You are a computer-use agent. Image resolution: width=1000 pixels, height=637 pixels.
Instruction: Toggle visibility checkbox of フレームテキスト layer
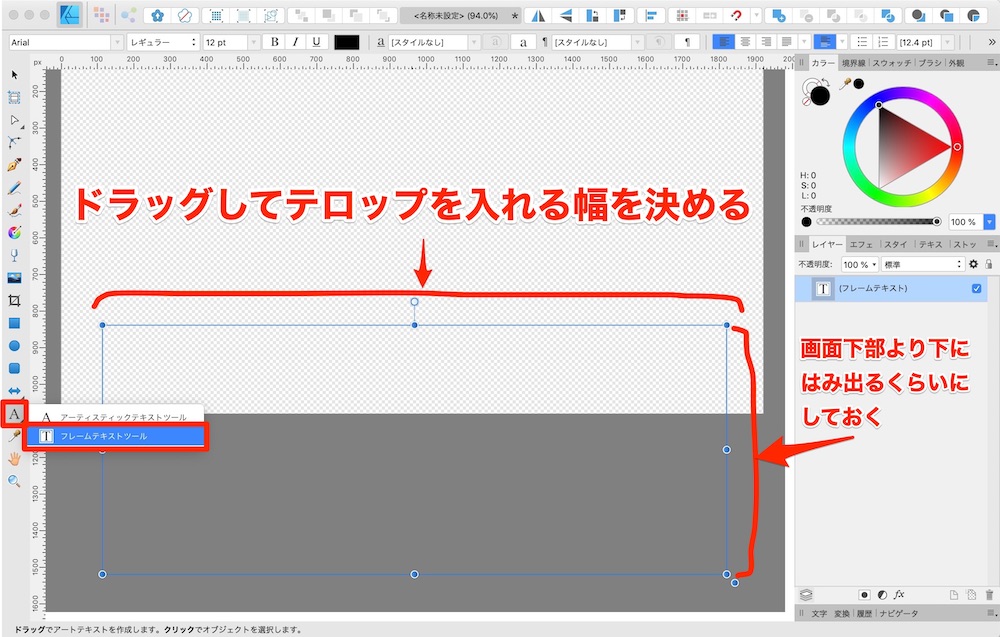976,288
